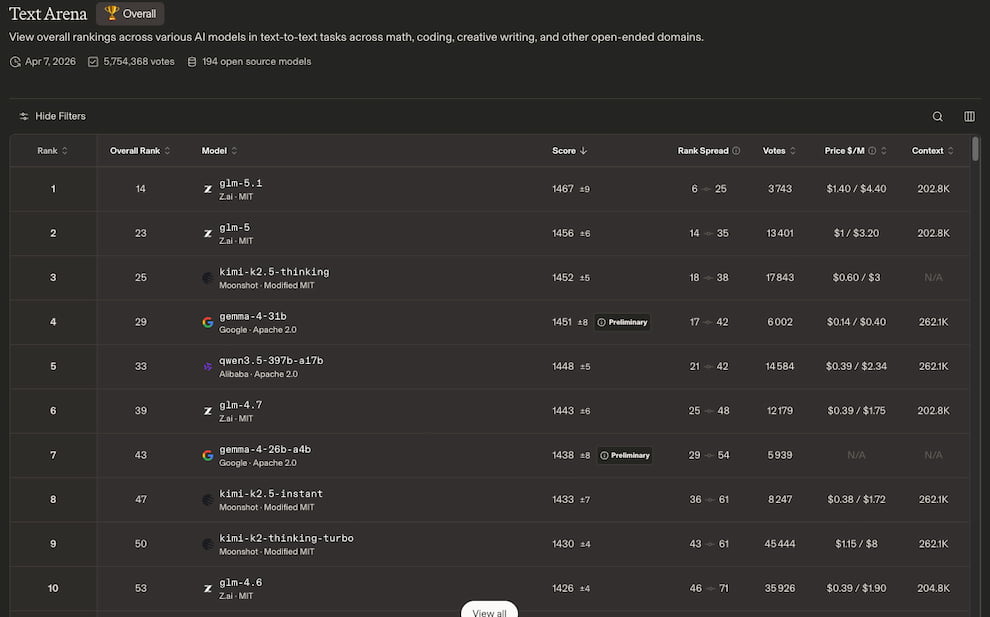Select the Overall trophy category tab

[130, 14]
